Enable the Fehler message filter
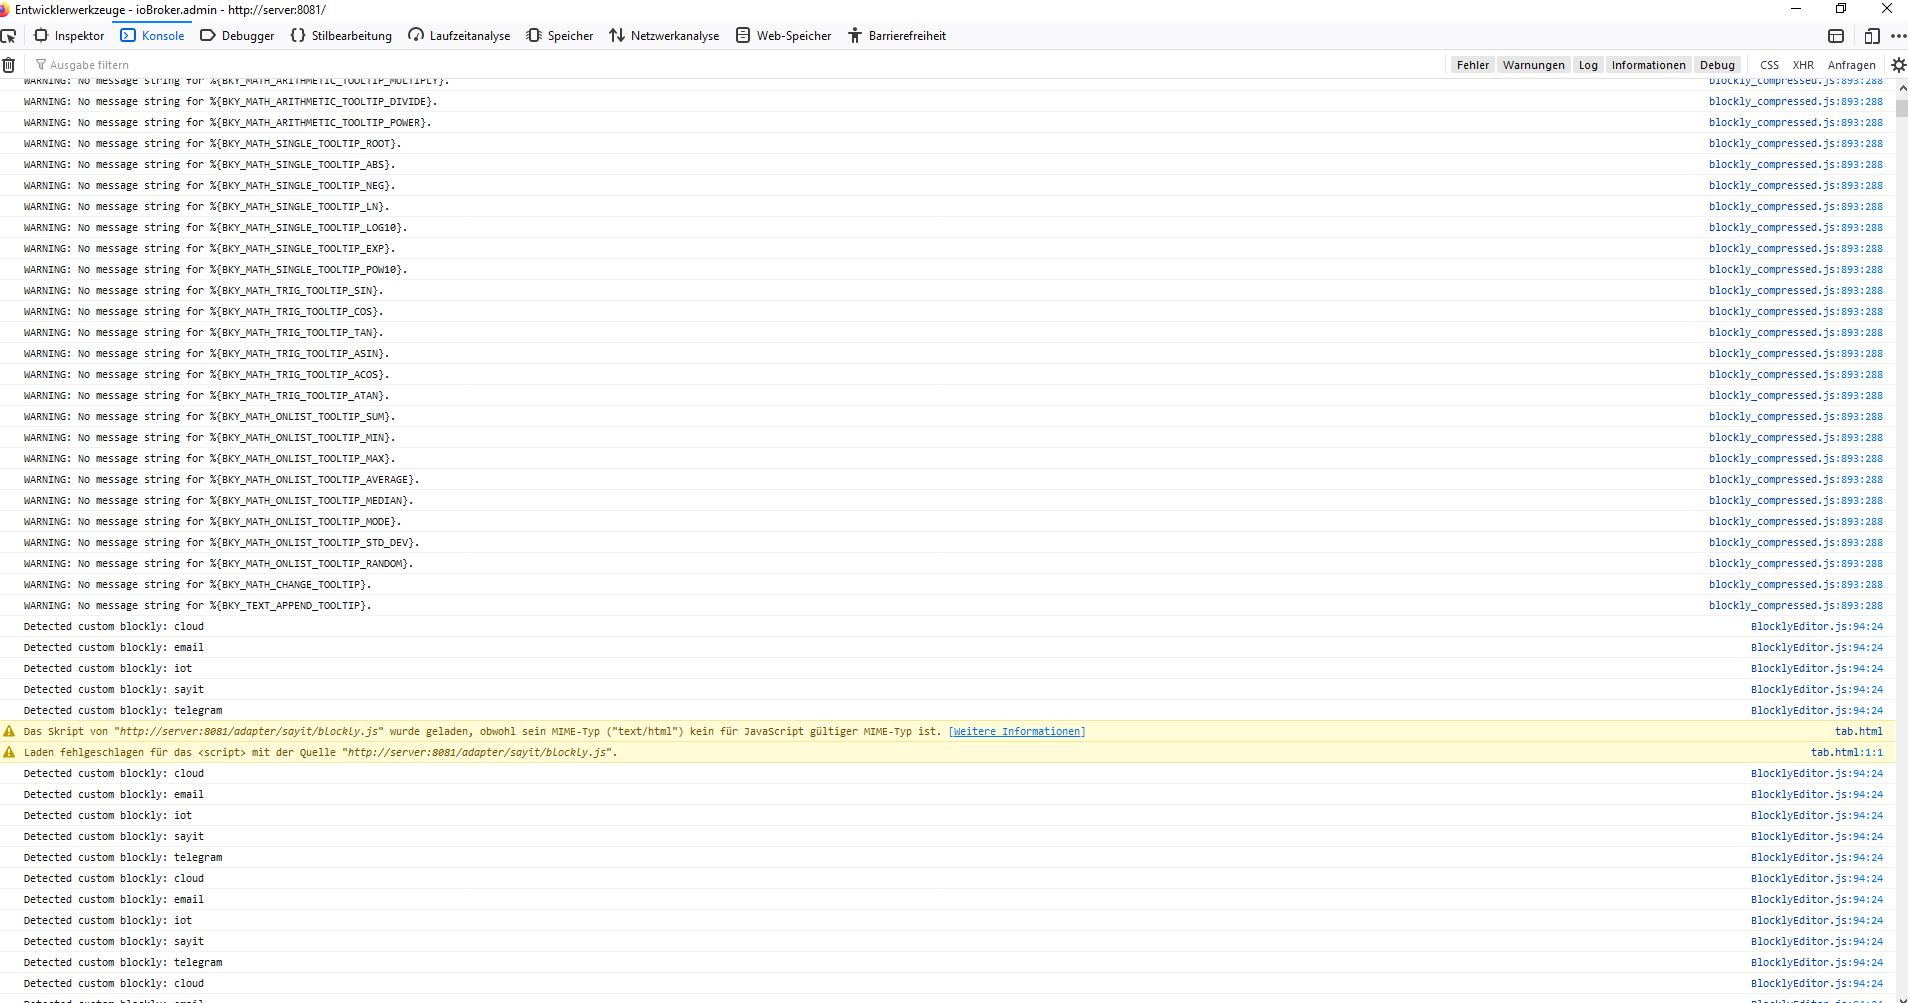 [1471, 64]
